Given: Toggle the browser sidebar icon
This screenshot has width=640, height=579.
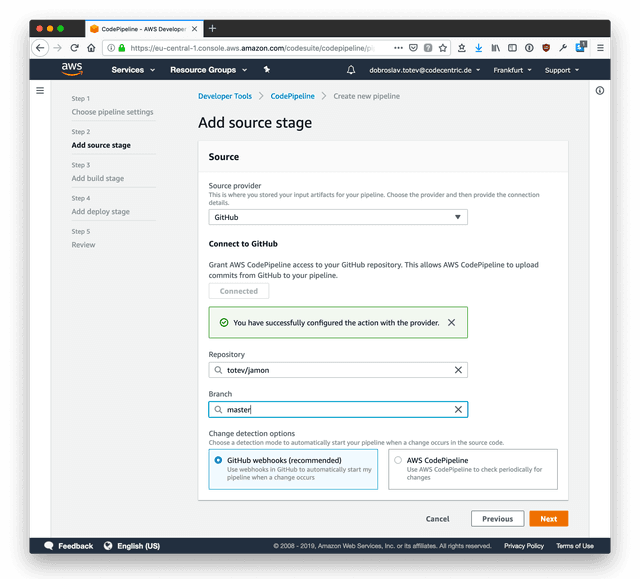Looking at the screenshot, I should pyautogui.click(x=512, y=48).
